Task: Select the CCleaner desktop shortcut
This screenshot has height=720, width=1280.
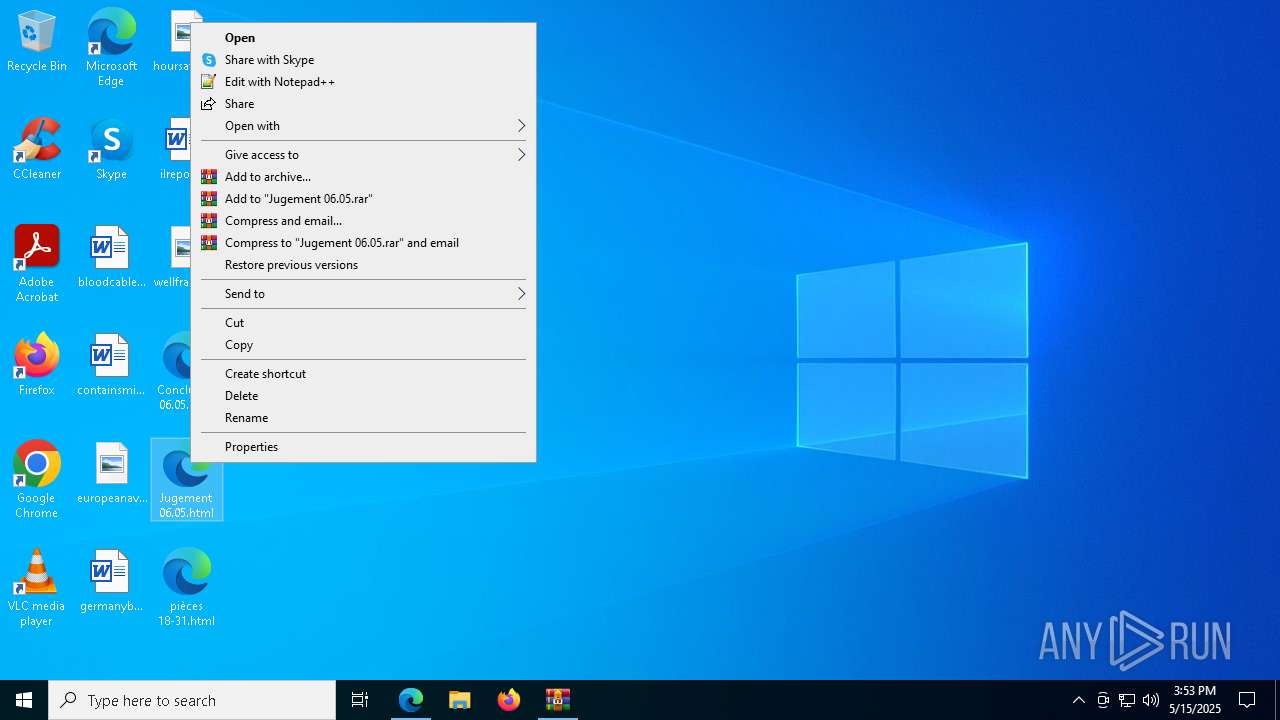Action: [x=37, y=149]
